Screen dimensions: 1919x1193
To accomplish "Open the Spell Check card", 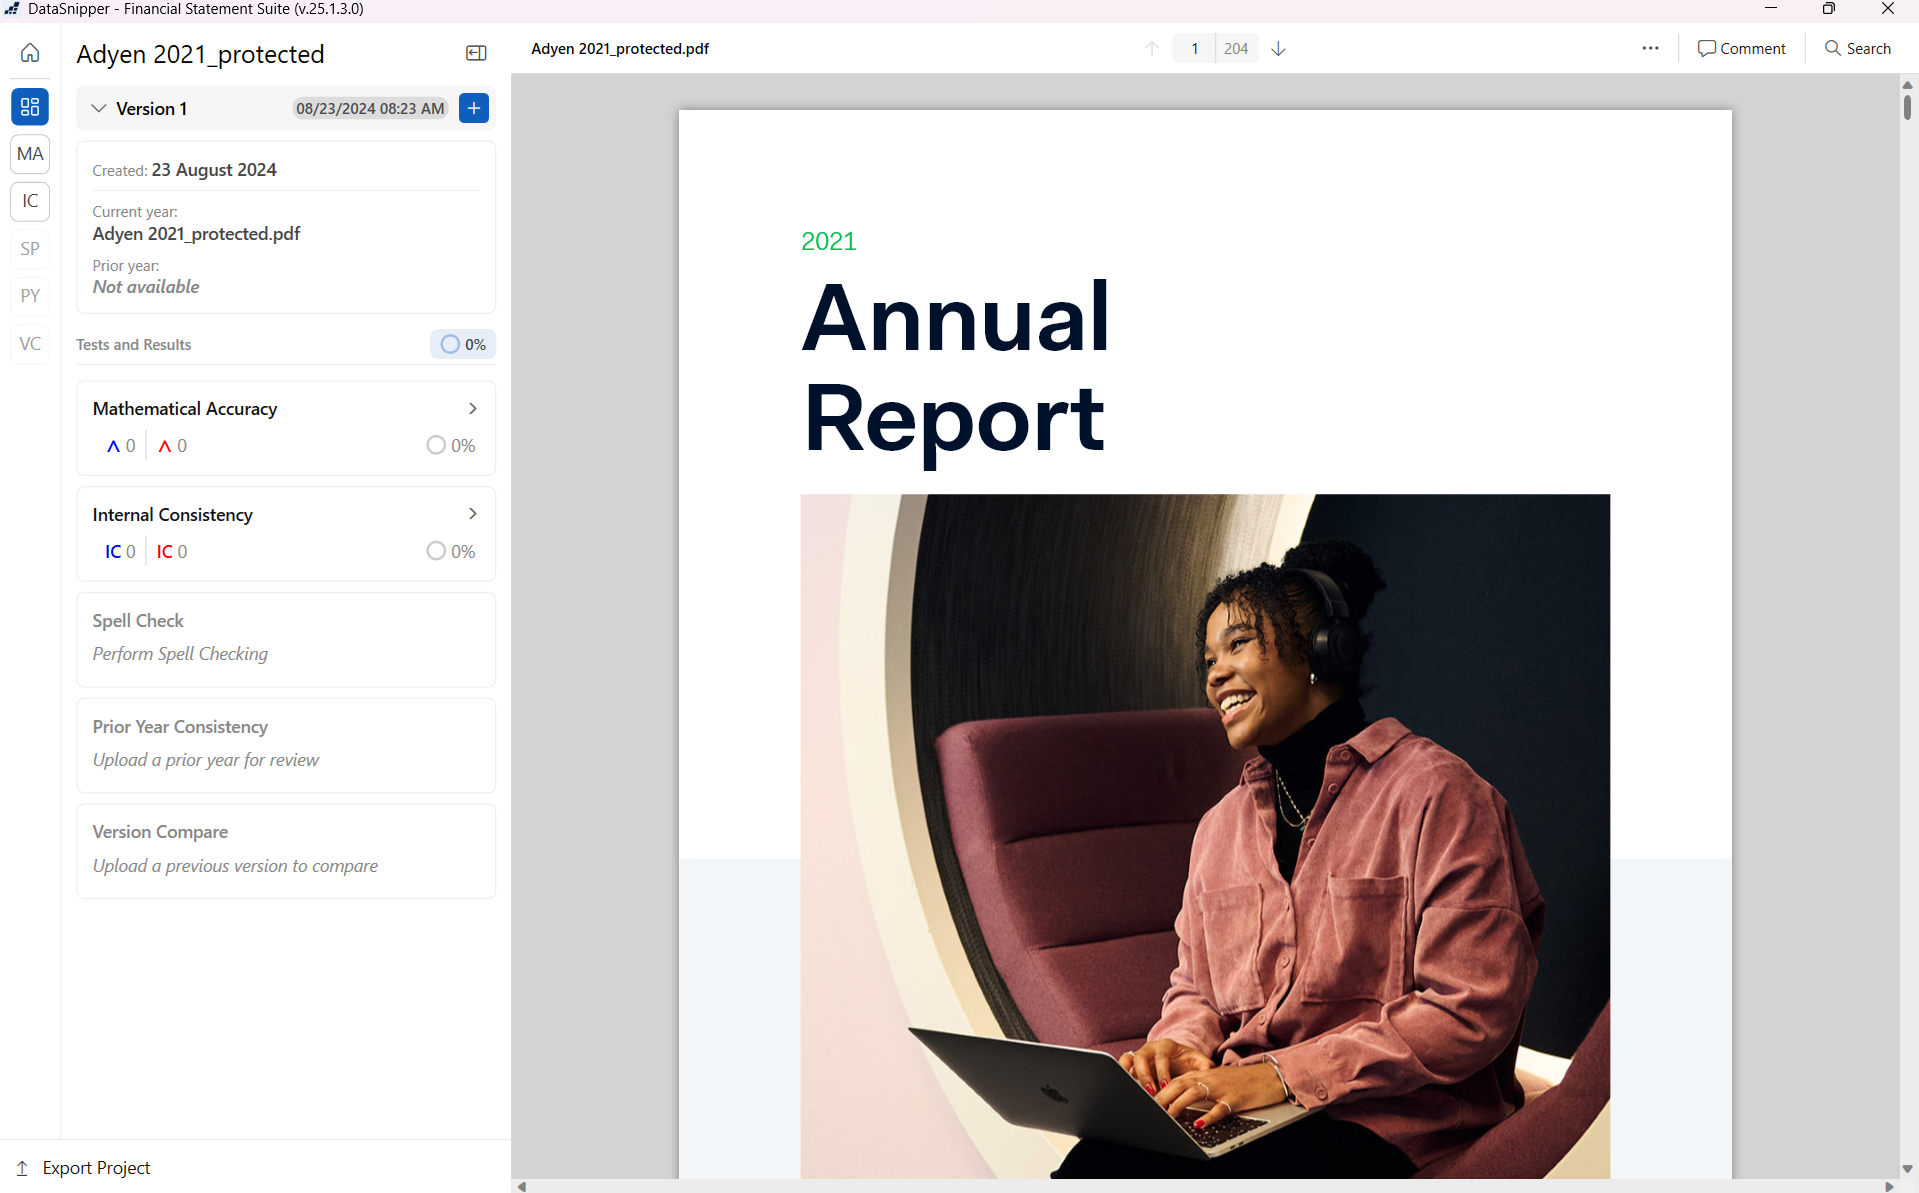I will (x=286, y=638).
